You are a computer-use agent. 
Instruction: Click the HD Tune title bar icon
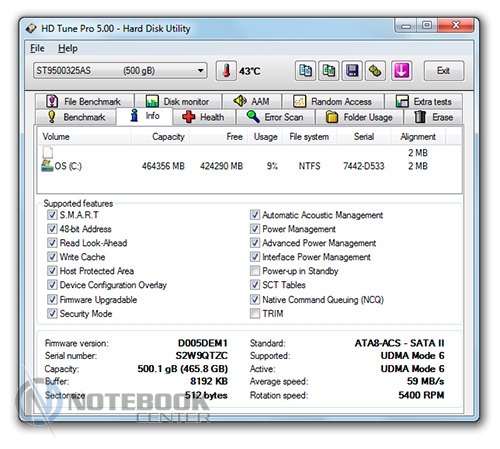tap(31, 29)
